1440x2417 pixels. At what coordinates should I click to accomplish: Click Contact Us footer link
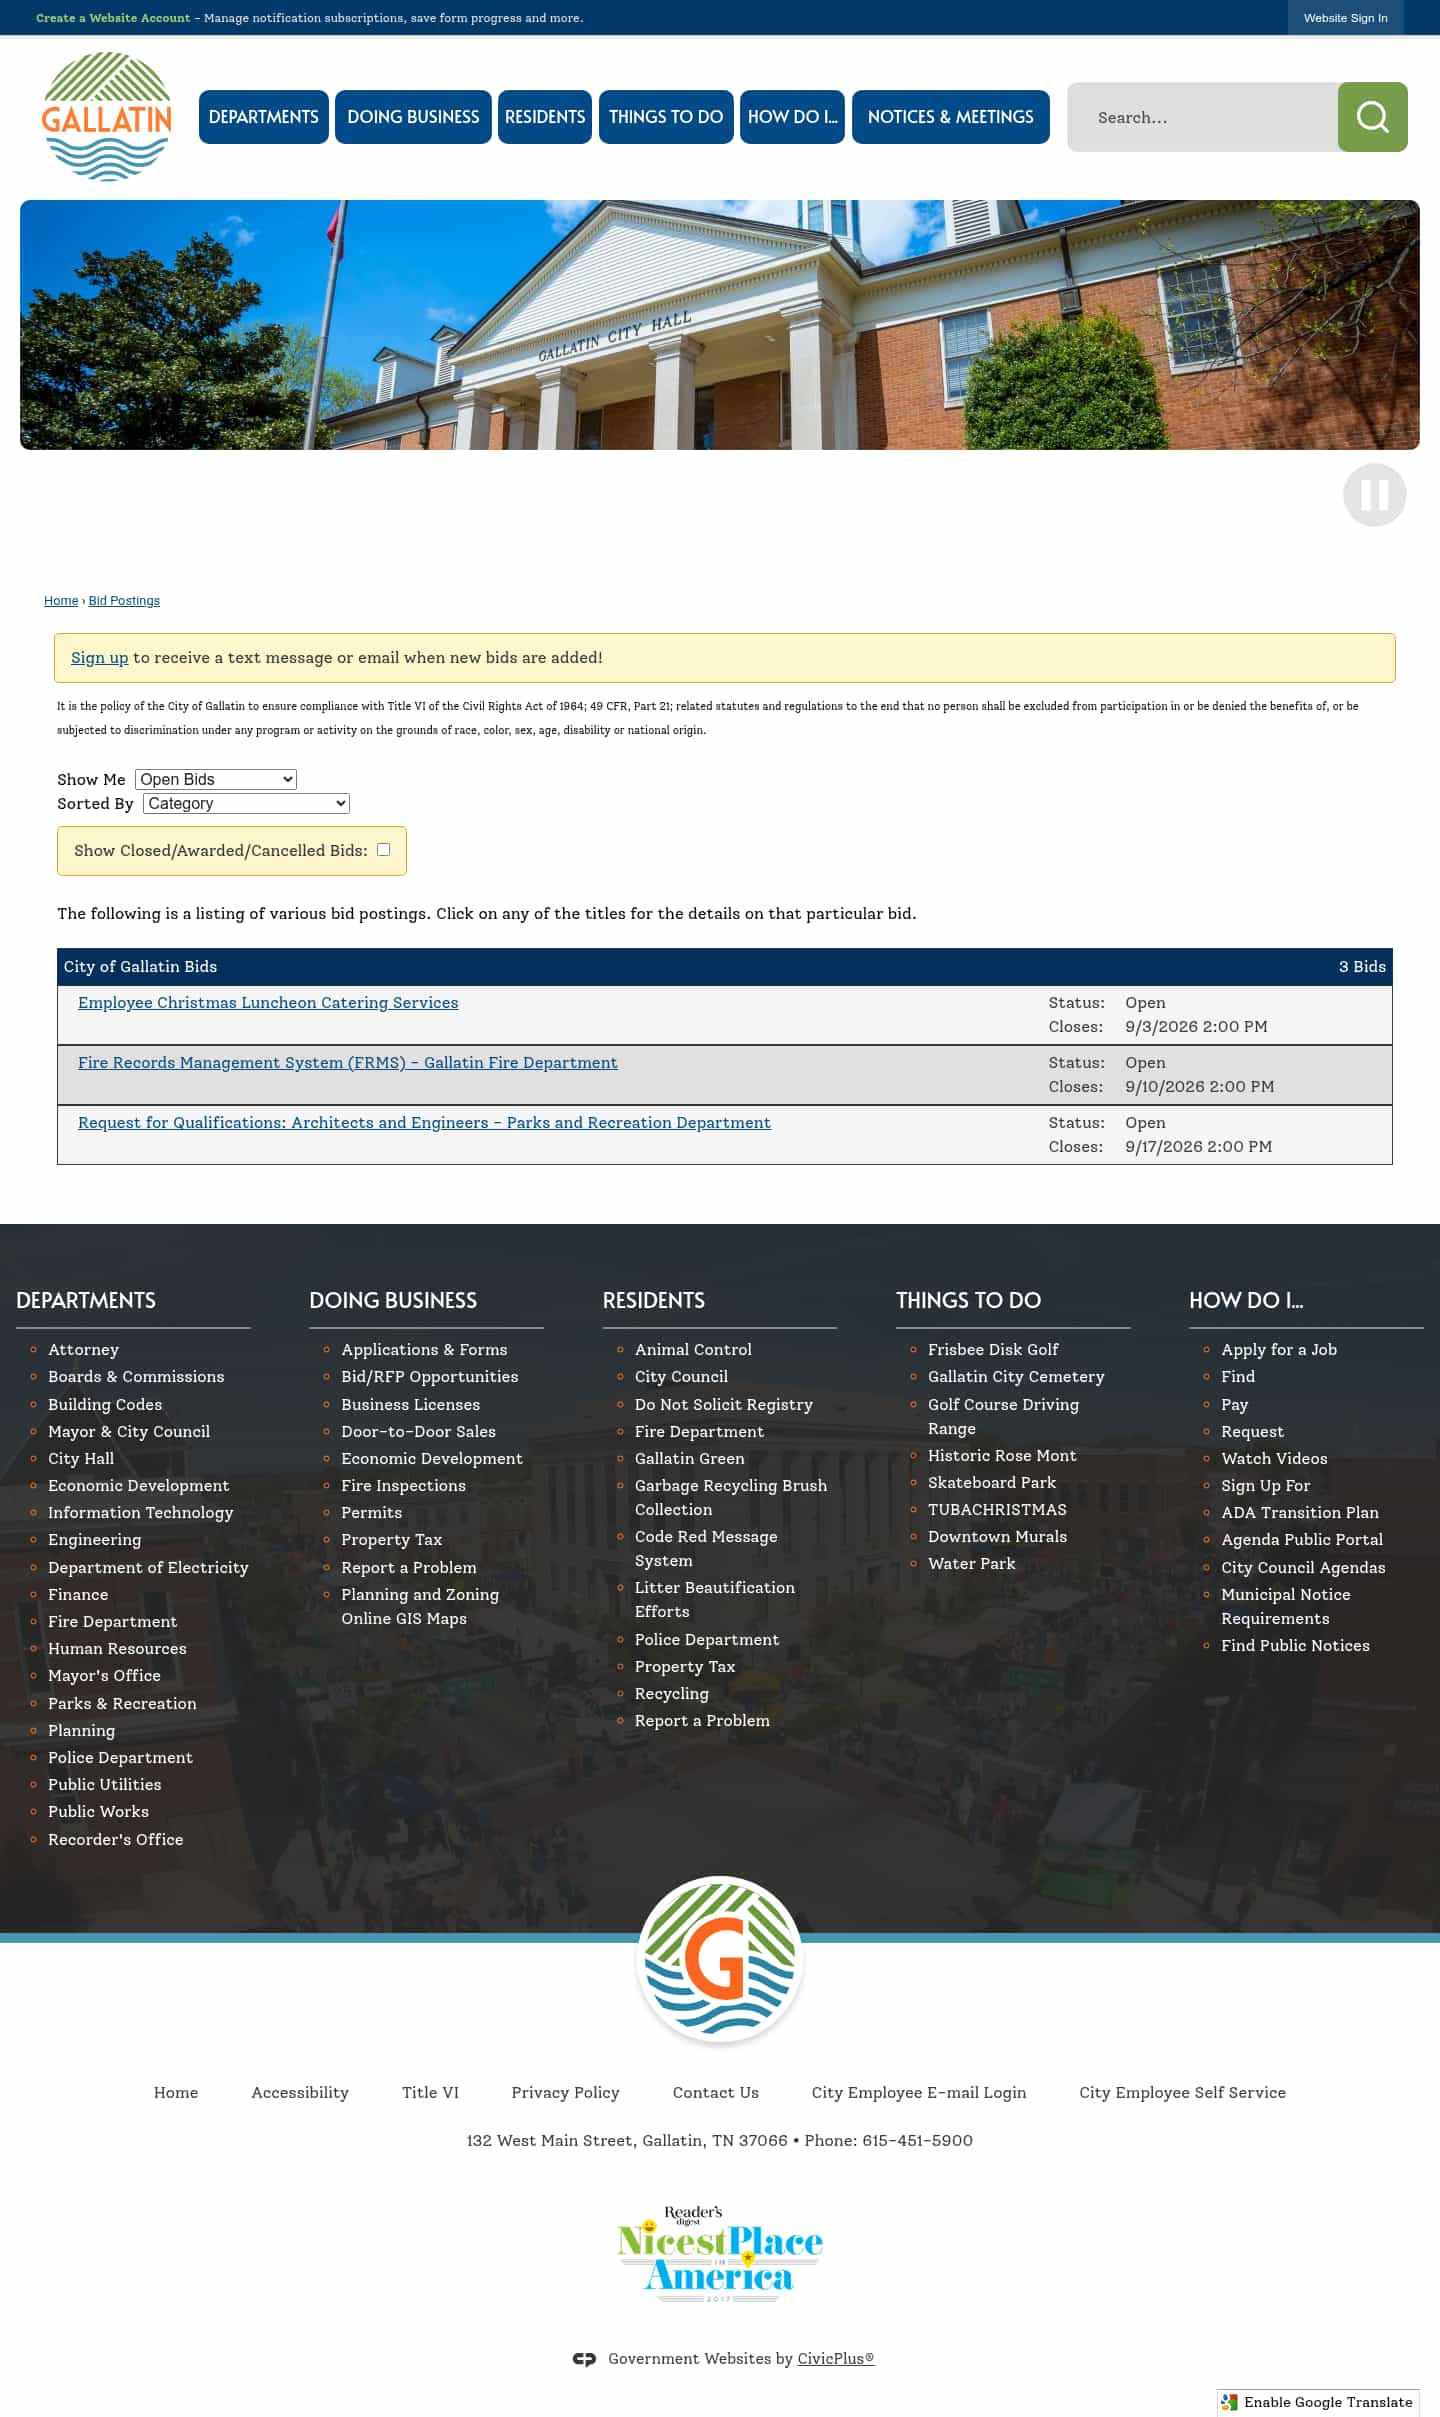716,2093
